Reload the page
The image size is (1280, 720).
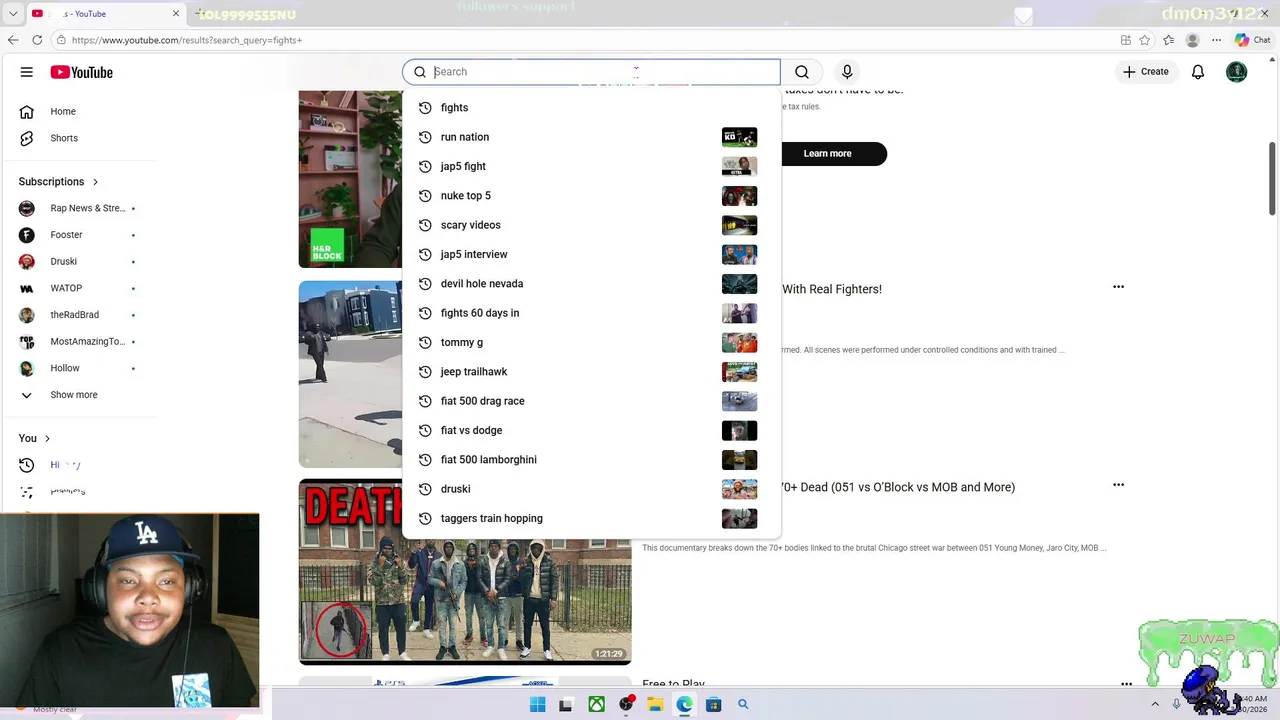[x=37, y=40]
